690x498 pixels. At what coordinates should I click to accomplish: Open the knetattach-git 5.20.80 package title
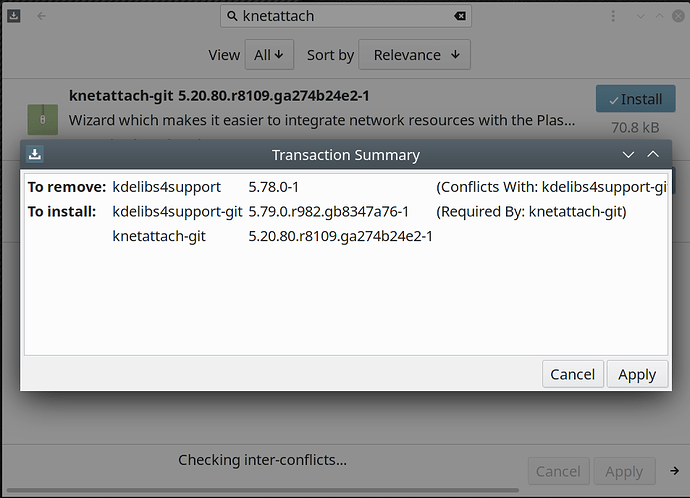pos(219,95)
